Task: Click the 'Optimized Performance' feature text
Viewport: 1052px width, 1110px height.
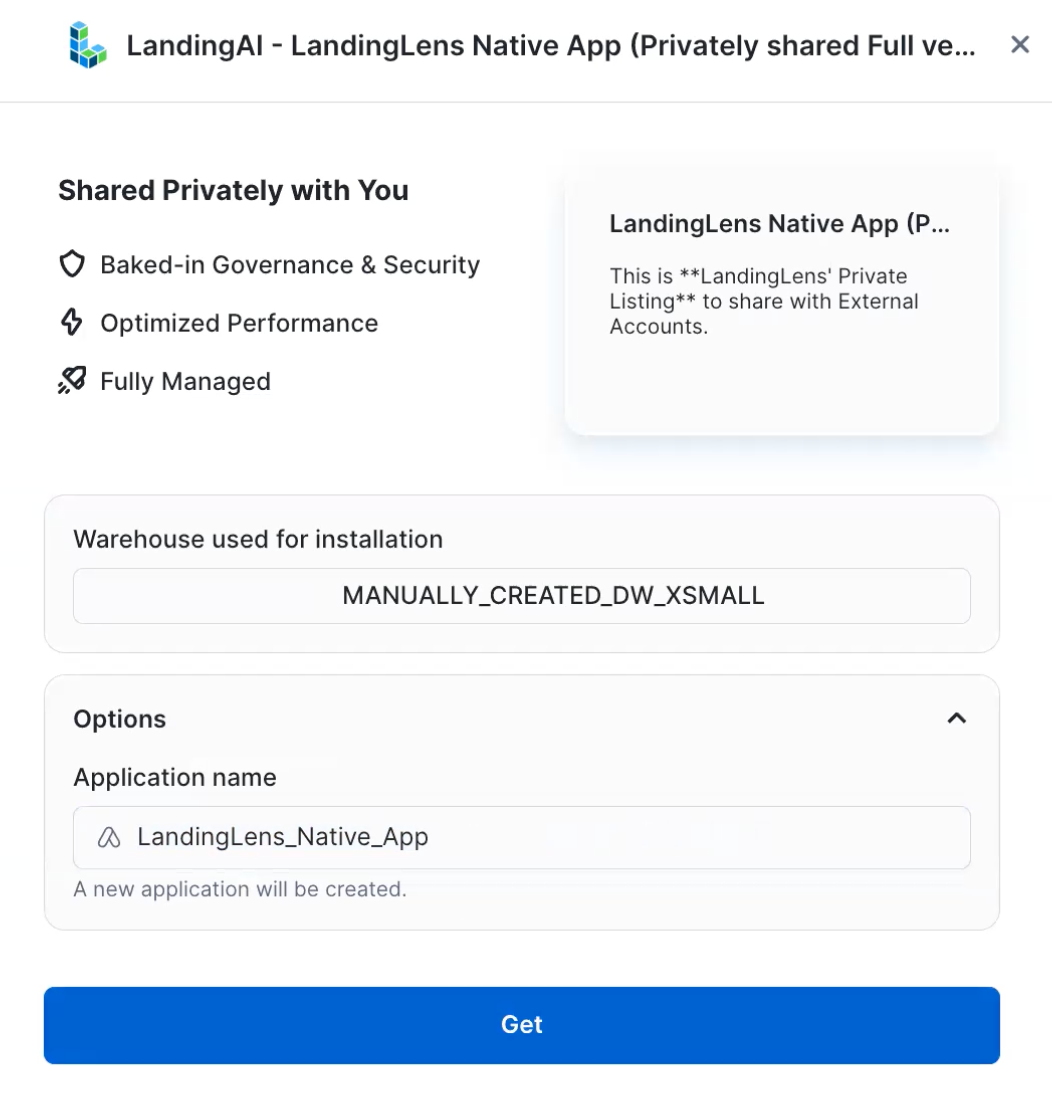Action: pos(239,323)
